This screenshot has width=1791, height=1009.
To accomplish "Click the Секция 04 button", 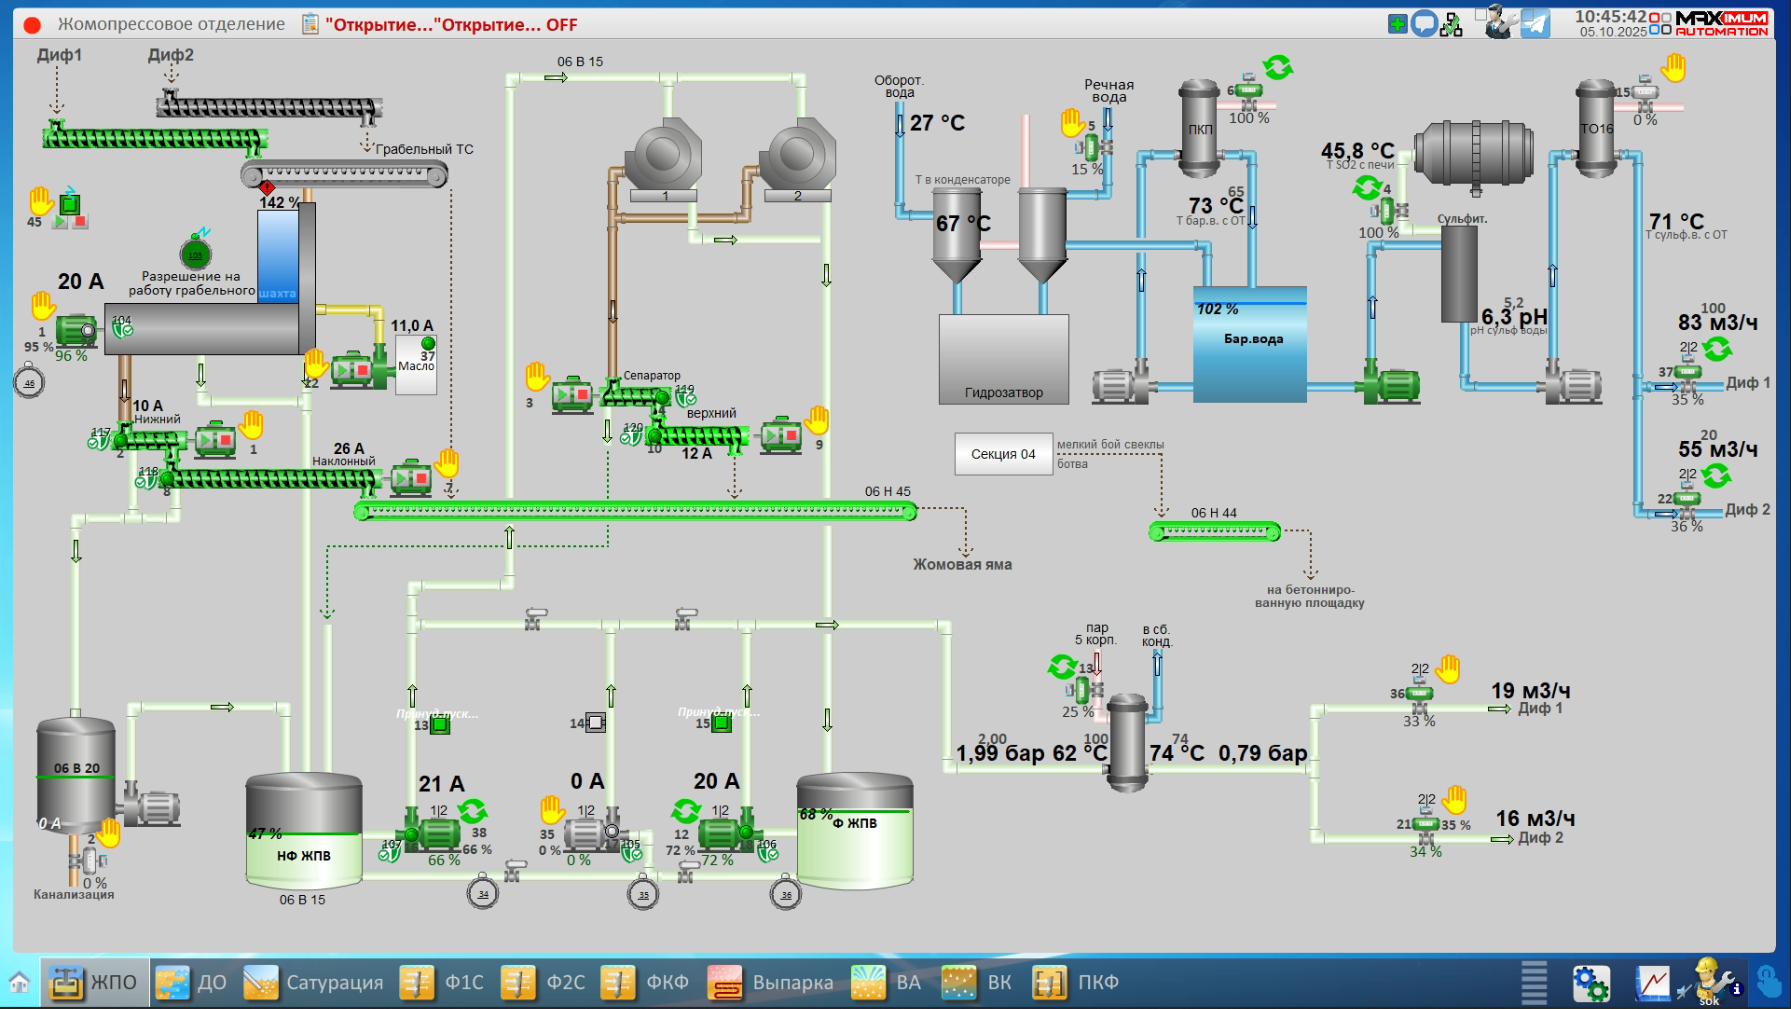I will [1003, 454].
